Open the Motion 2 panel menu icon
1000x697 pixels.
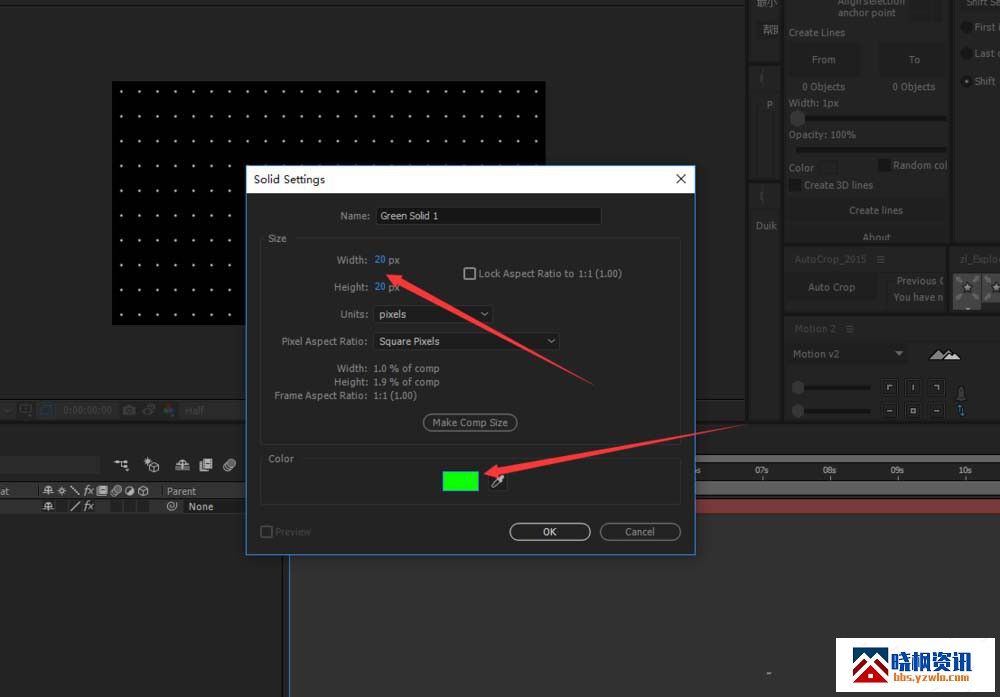click(x=849, y=329)
